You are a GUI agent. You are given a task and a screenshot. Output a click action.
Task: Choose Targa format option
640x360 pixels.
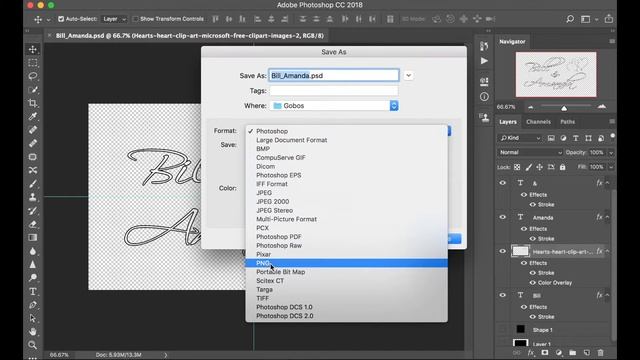click(346, 289)
